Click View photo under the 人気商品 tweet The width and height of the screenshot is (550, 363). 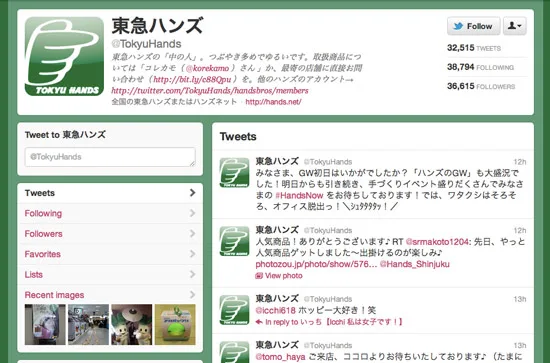284,276
